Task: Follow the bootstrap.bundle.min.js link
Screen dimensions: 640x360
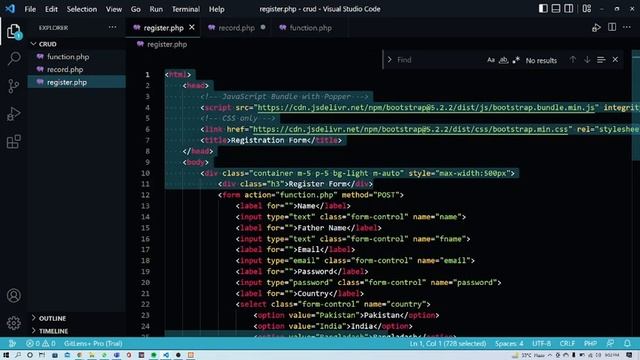Action: click(426, 107)
